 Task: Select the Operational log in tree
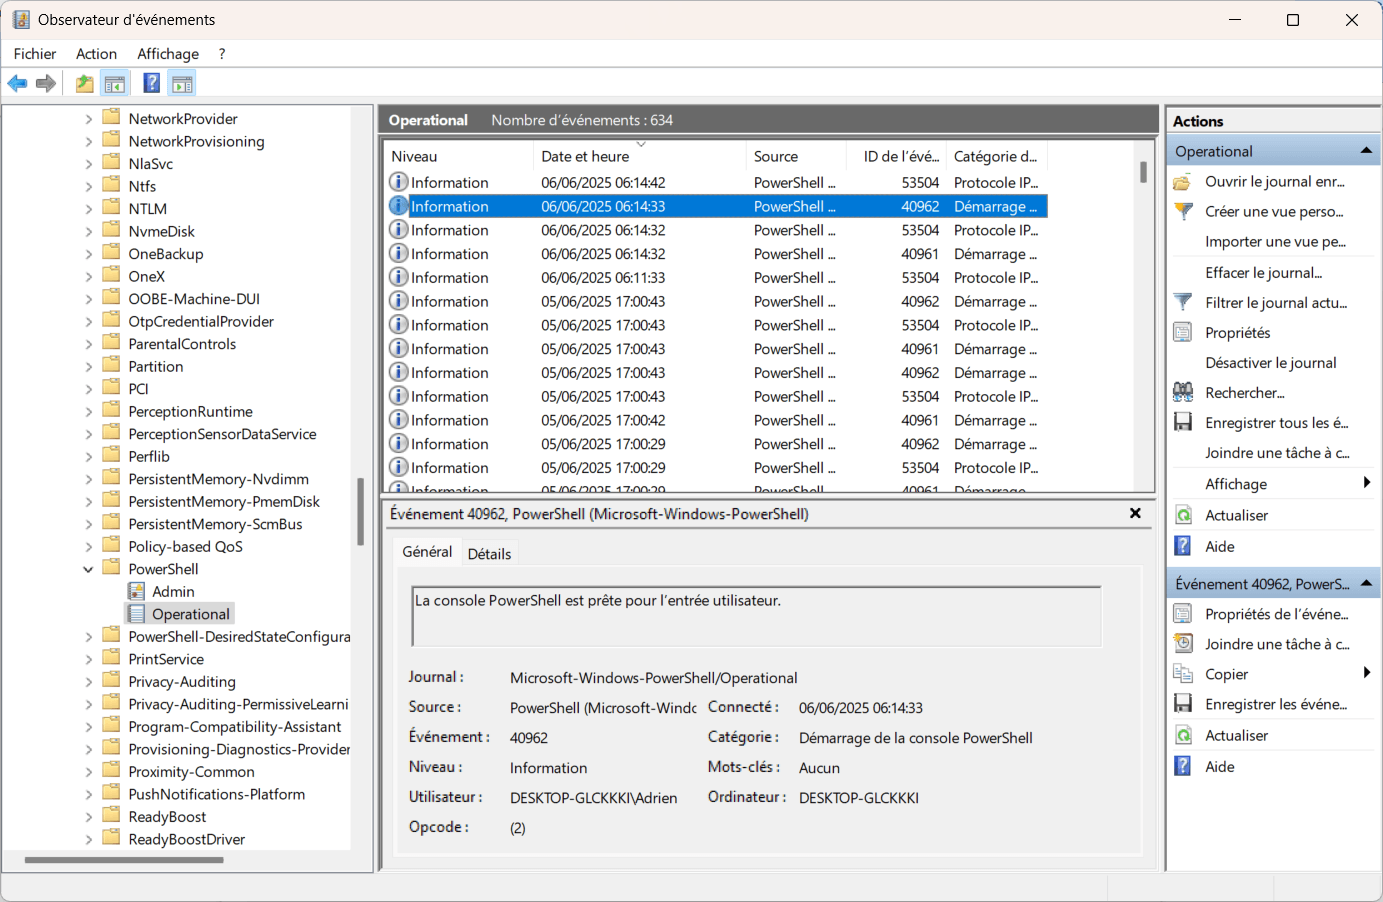190,614
